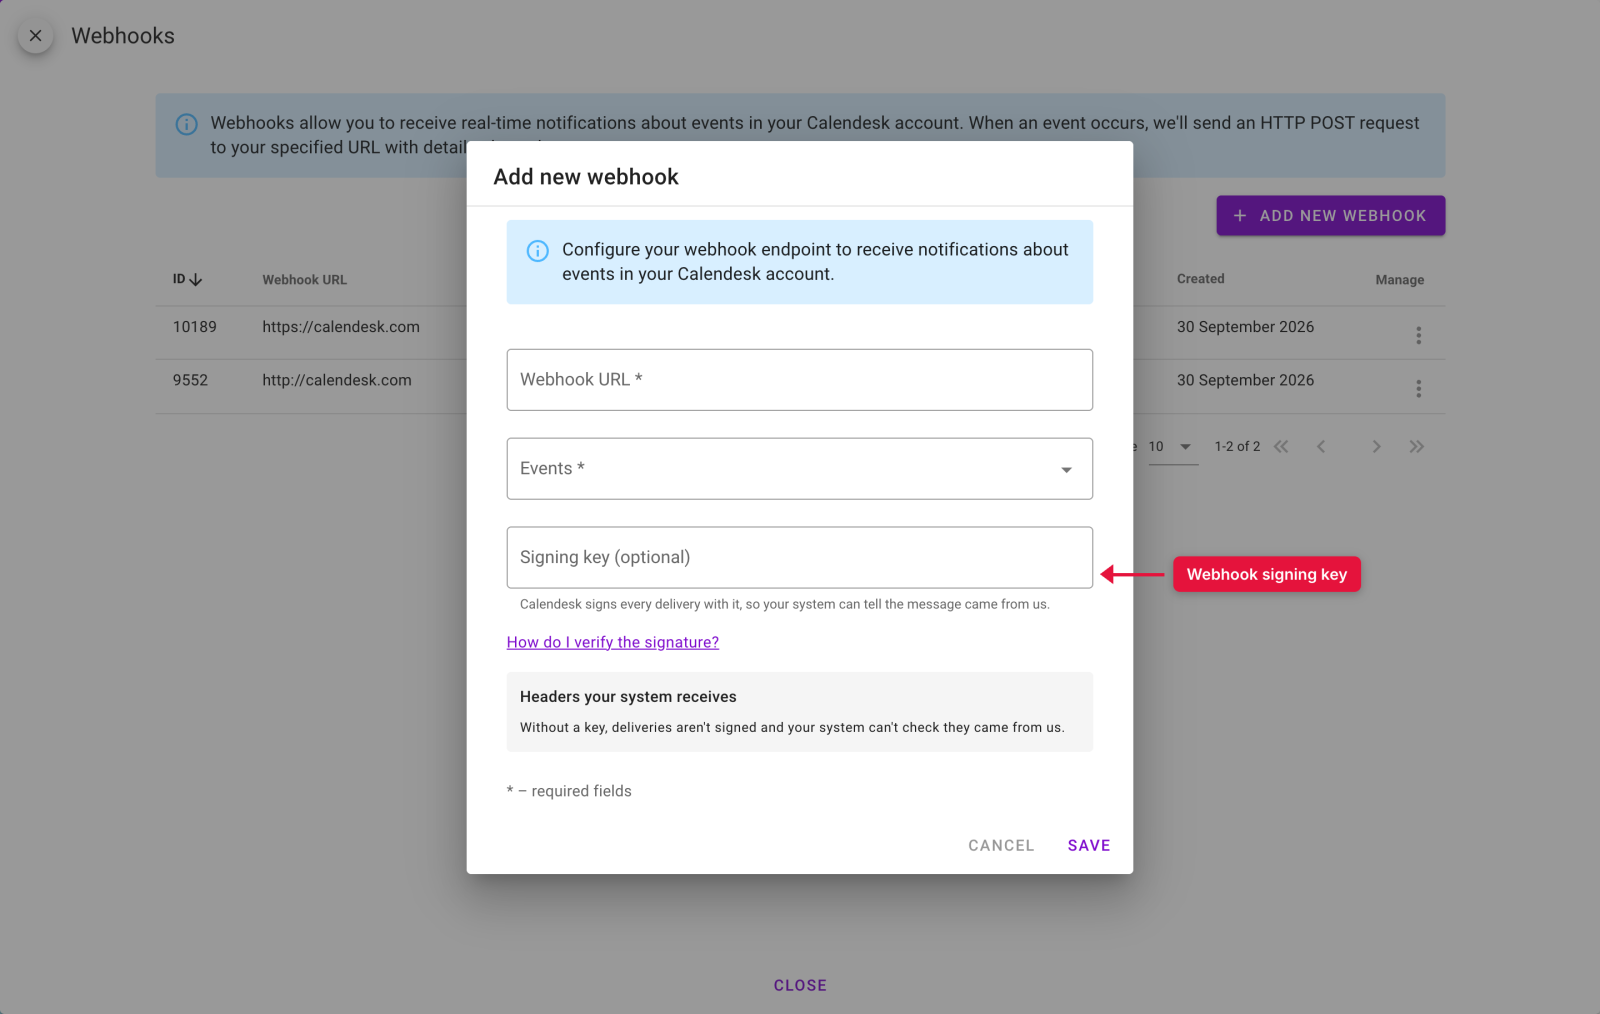Cancel the Add new webhook dialog
The image size is (1600, 1014).
click(1001, 846)
